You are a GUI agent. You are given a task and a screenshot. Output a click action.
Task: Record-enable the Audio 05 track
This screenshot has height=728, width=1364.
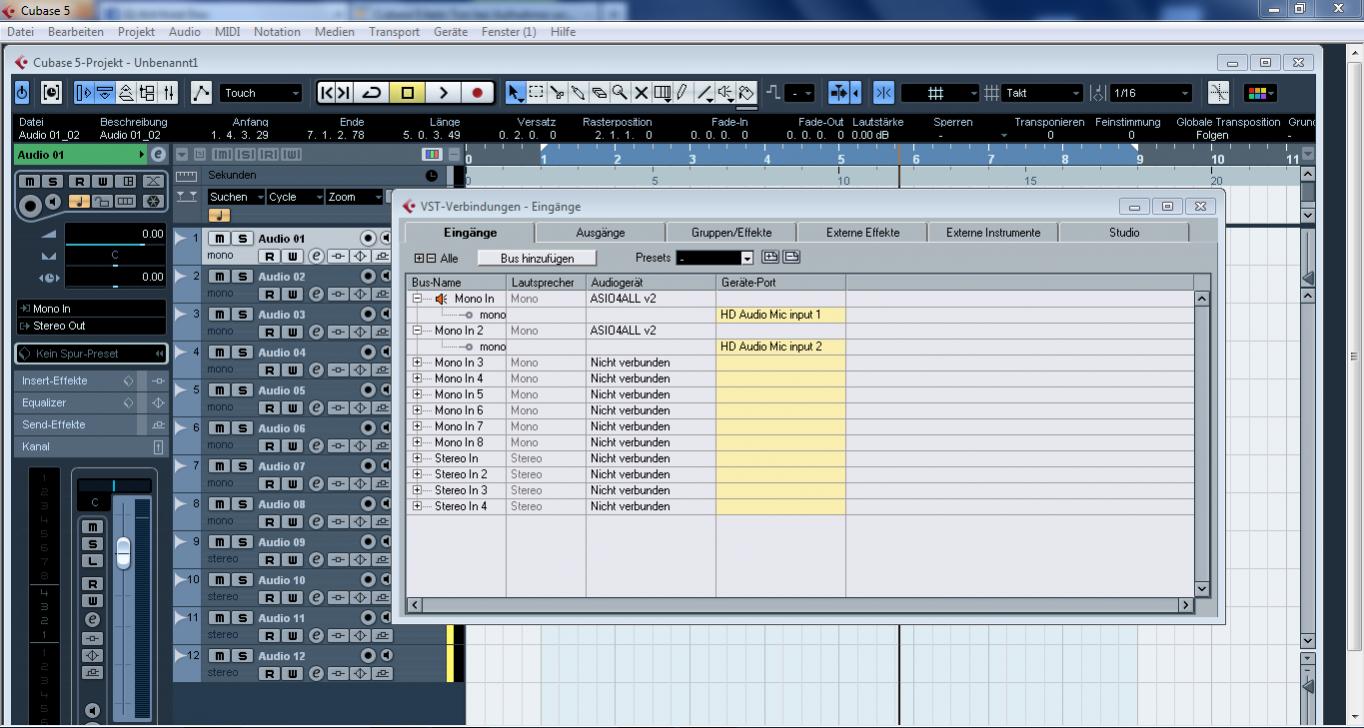[368, 390]
